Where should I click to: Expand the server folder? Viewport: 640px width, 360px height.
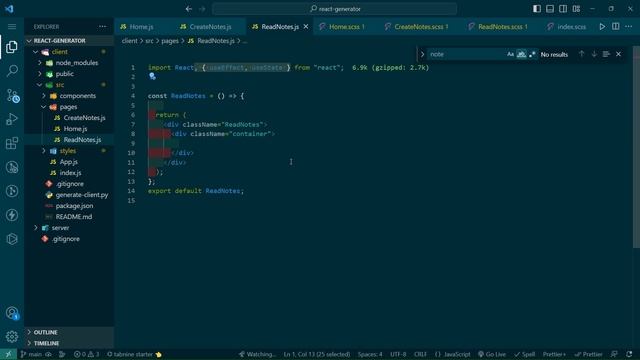coord(36,228)
